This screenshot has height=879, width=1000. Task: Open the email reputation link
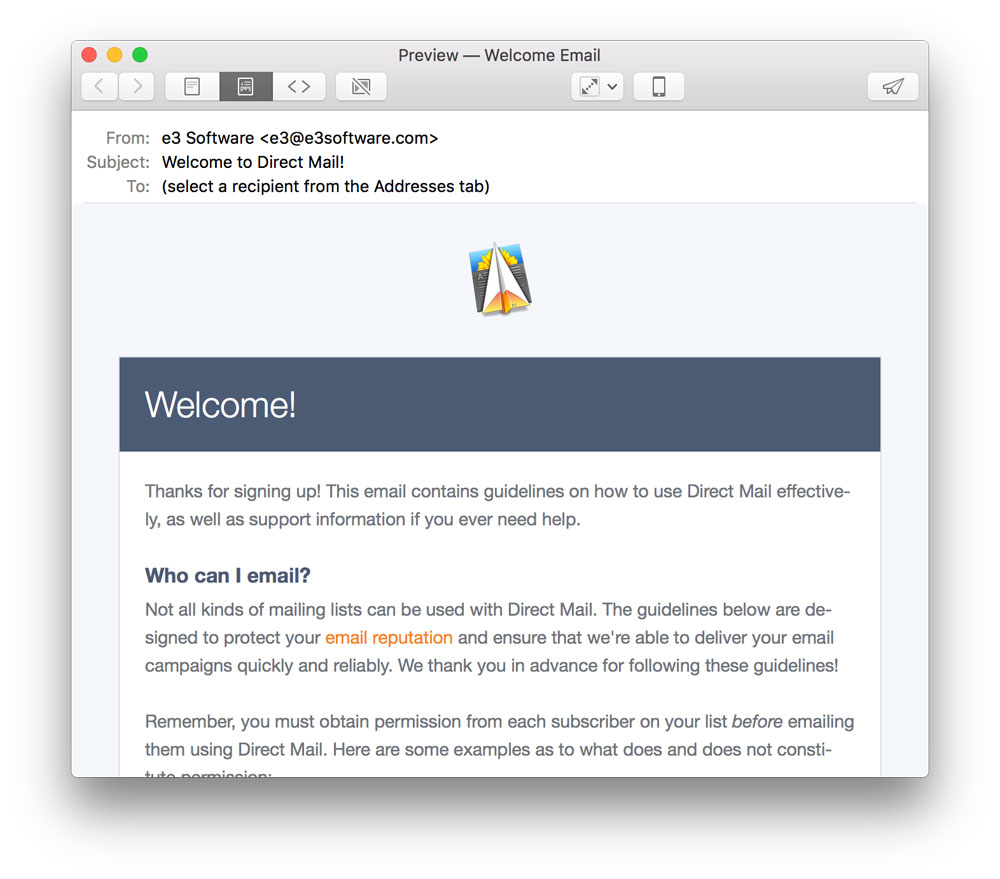[x=389, y=637]
